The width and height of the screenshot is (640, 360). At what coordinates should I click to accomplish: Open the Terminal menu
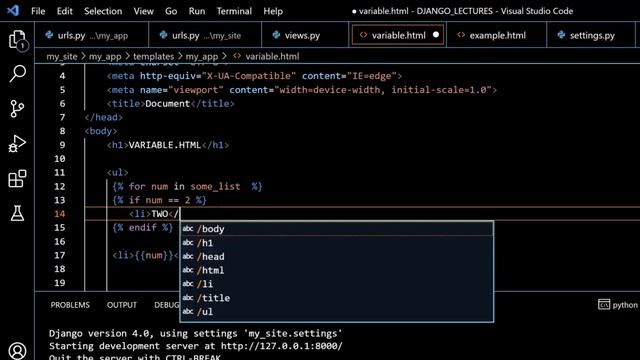pyautogui.click(x=234, y=11)
